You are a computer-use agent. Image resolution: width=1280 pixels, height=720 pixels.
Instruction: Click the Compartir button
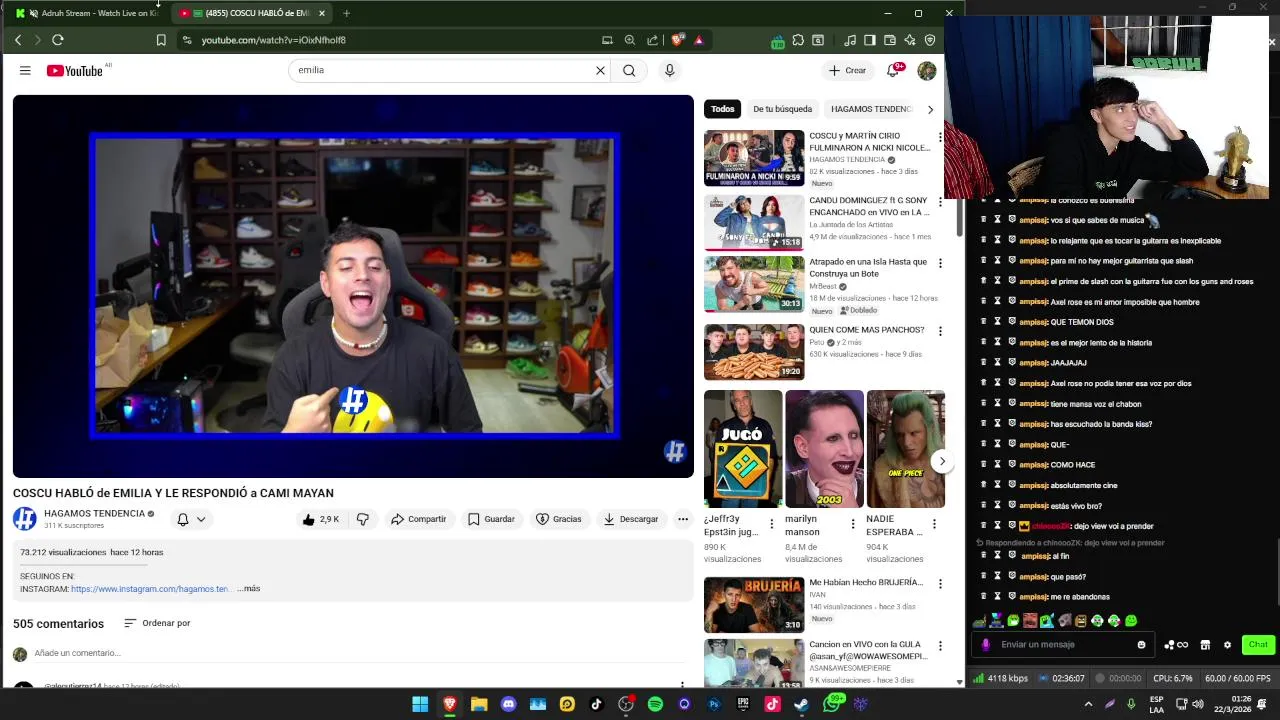419,519
